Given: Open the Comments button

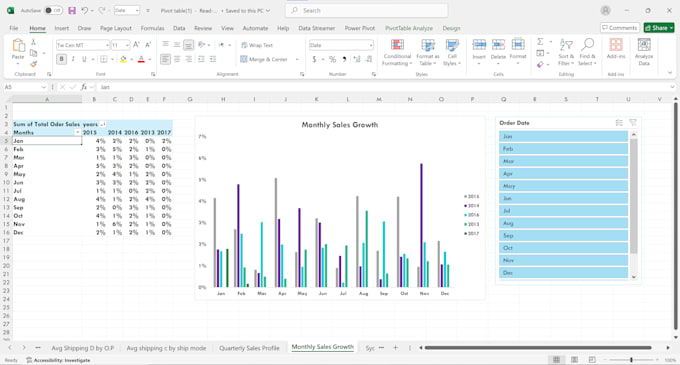Looking at the screenshot, I should [x=620, y=28].
